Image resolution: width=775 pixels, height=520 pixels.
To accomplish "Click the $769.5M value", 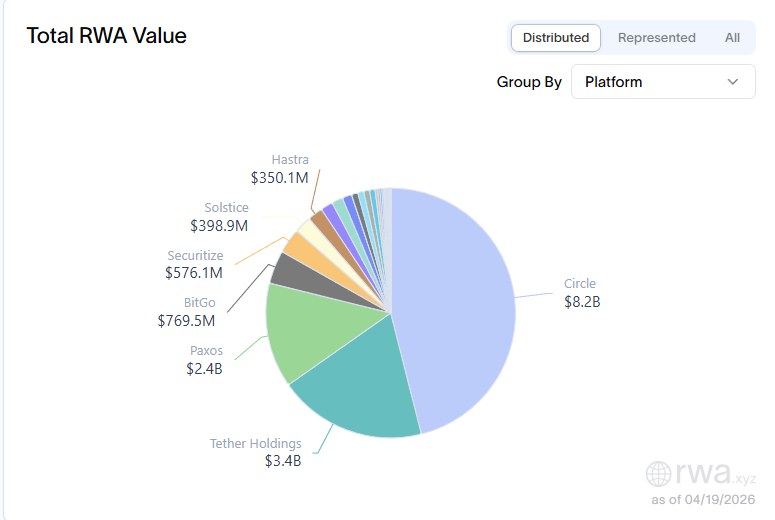I will 186,321.
